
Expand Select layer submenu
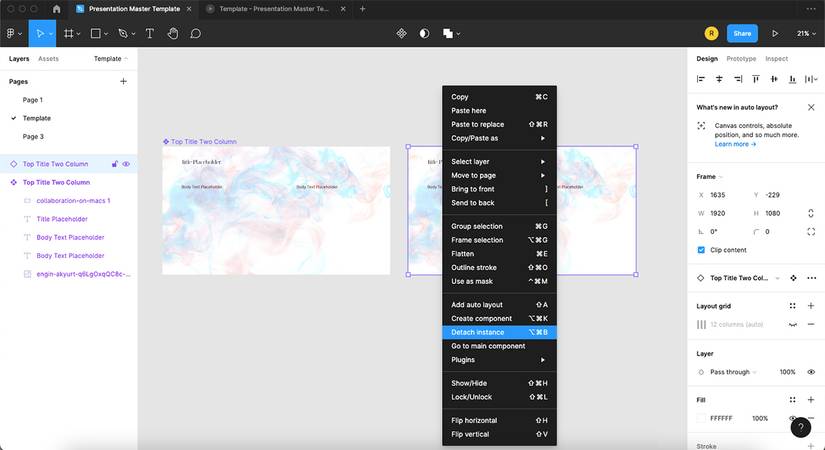tap(499, 162)
